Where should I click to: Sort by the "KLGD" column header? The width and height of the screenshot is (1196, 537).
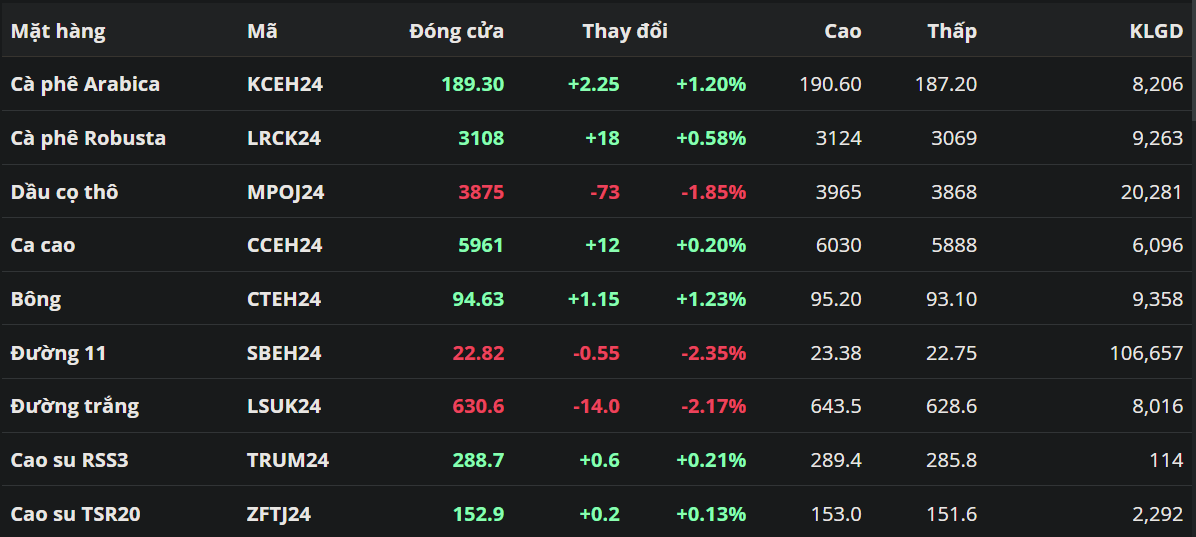coord(1156,31)
